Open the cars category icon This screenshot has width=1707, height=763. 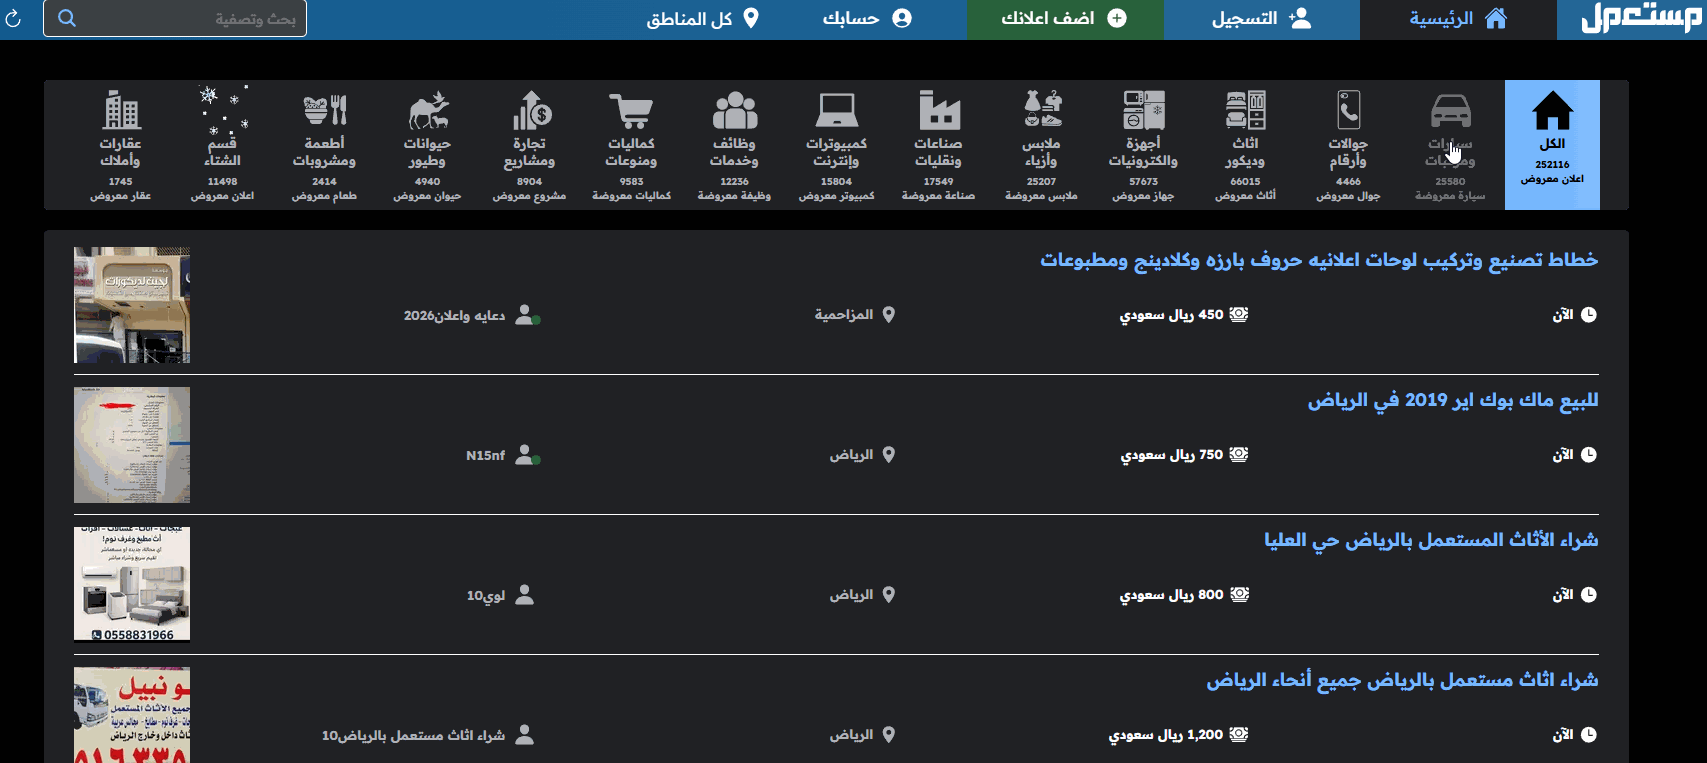1450,112
